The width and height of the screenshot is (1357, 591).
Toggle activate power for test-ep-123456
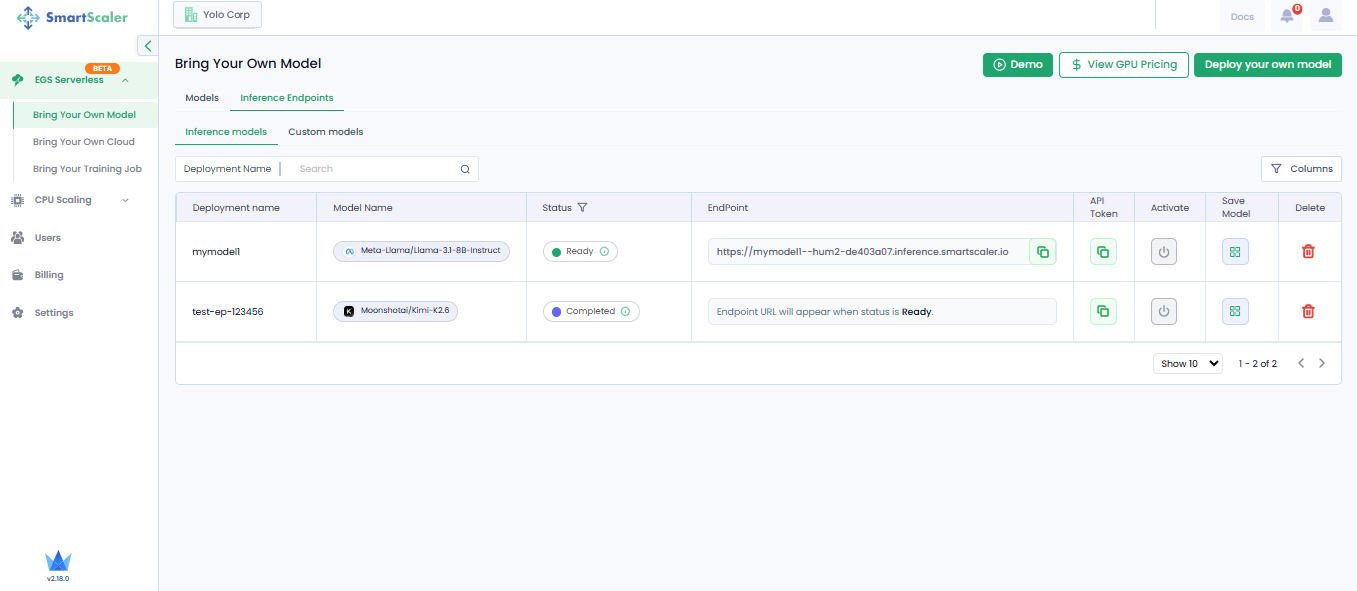pyautogui.click(x=1164, y=312)
